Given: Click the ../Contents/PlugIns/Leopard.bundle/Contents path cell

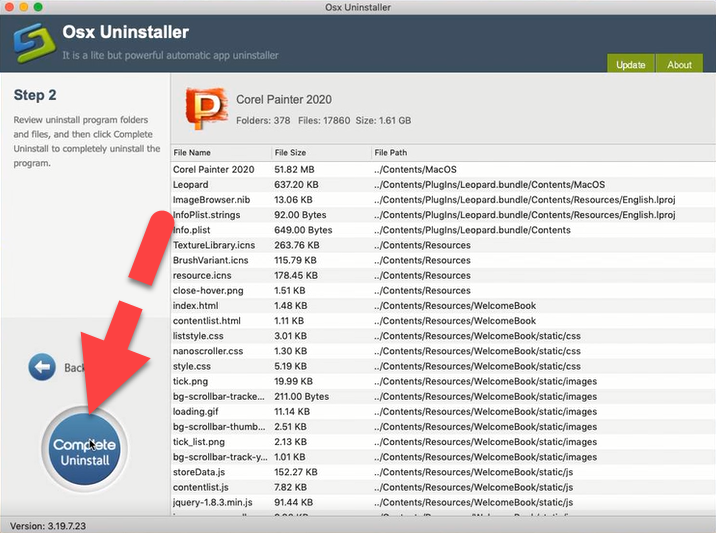Looking at the screenshot, I should tap(472, 230).
